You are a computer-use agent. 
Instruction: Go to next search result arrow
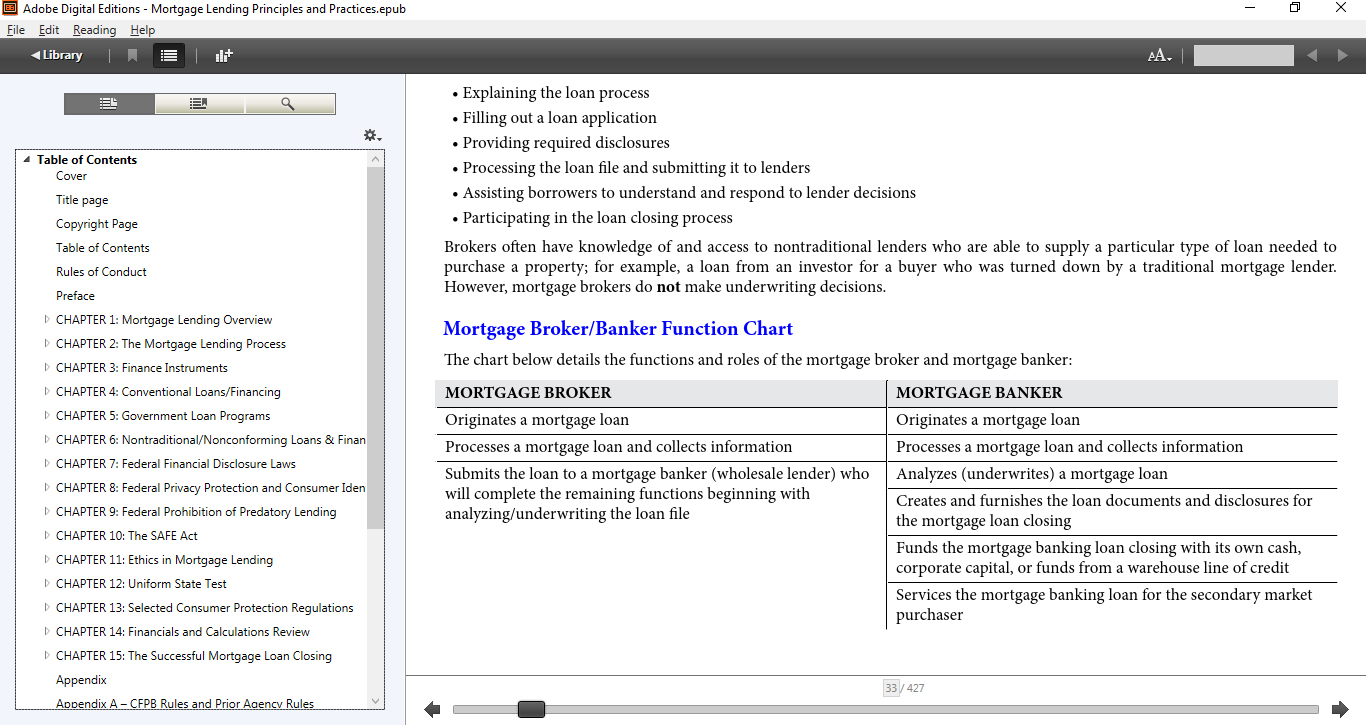[x=1343, y=55]
